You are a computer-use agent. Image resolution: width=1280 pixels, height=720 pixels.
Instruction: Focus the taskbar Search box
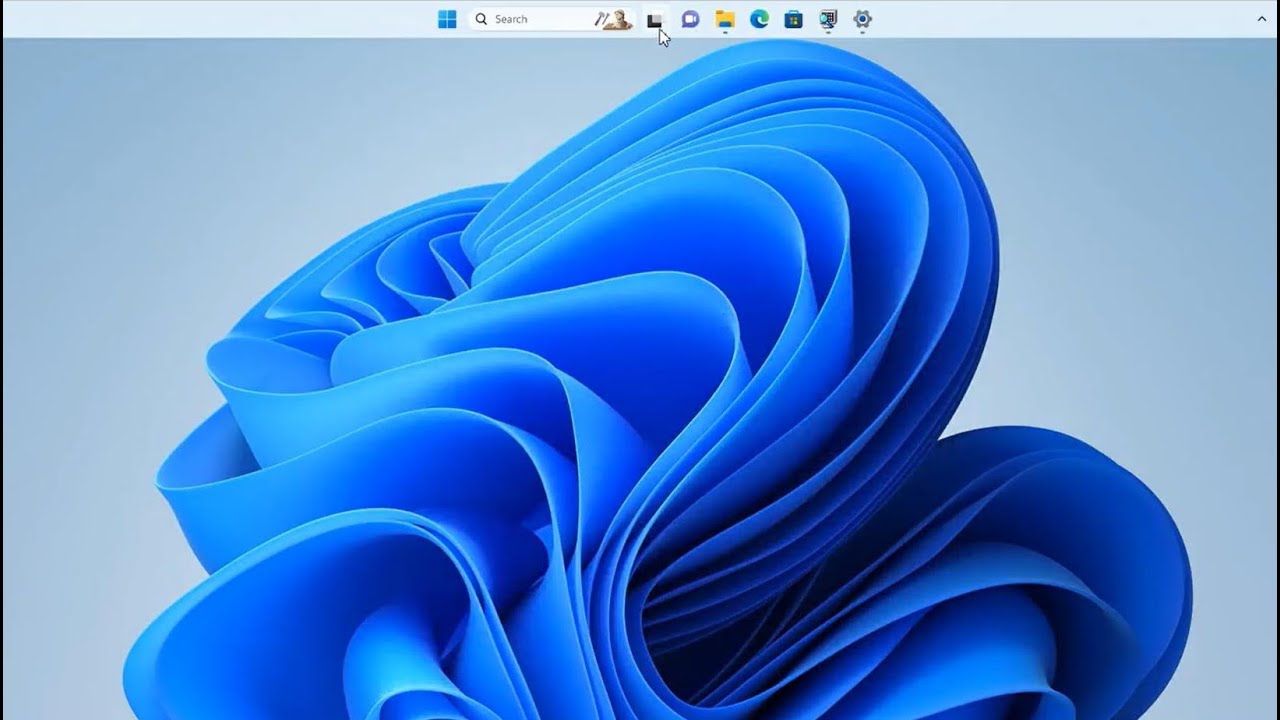551,19
